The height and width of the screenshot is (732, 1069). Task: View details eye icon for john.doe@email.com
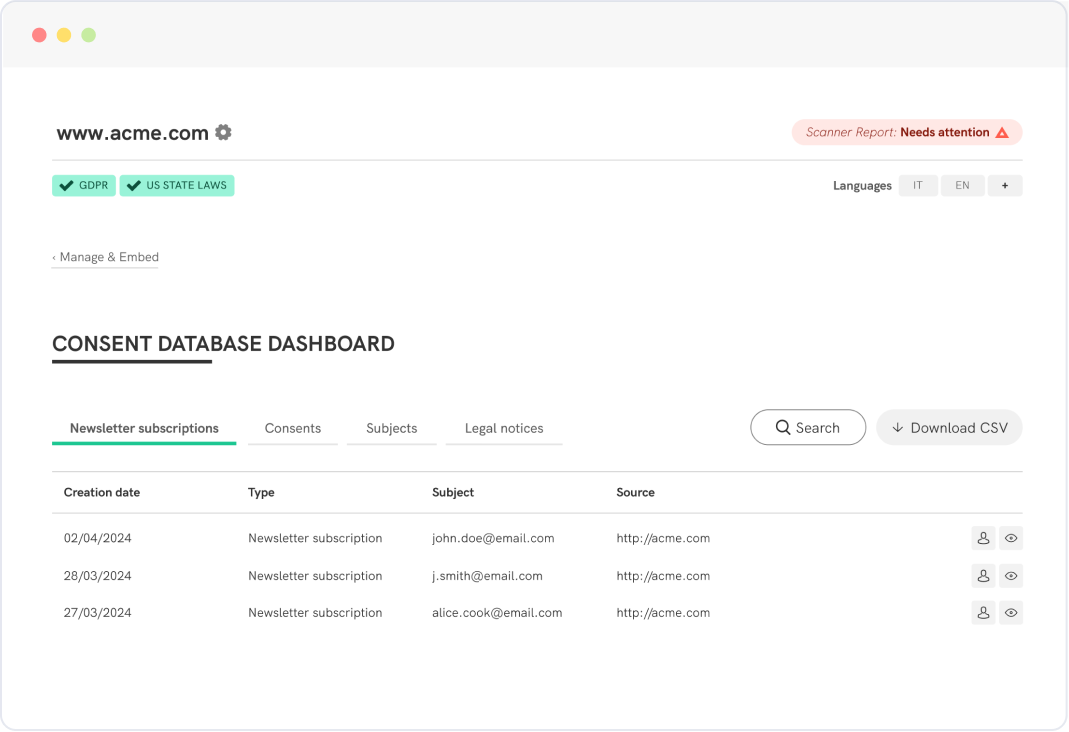pyautogui.click(x=1011, y=538)
